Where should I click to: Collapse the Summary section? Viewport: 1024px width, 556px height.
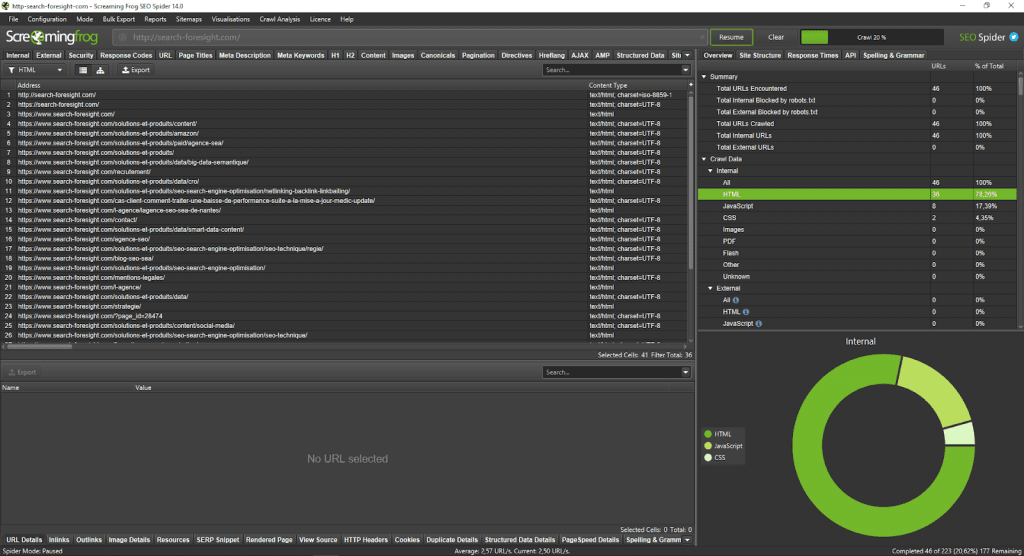point(704,76)
